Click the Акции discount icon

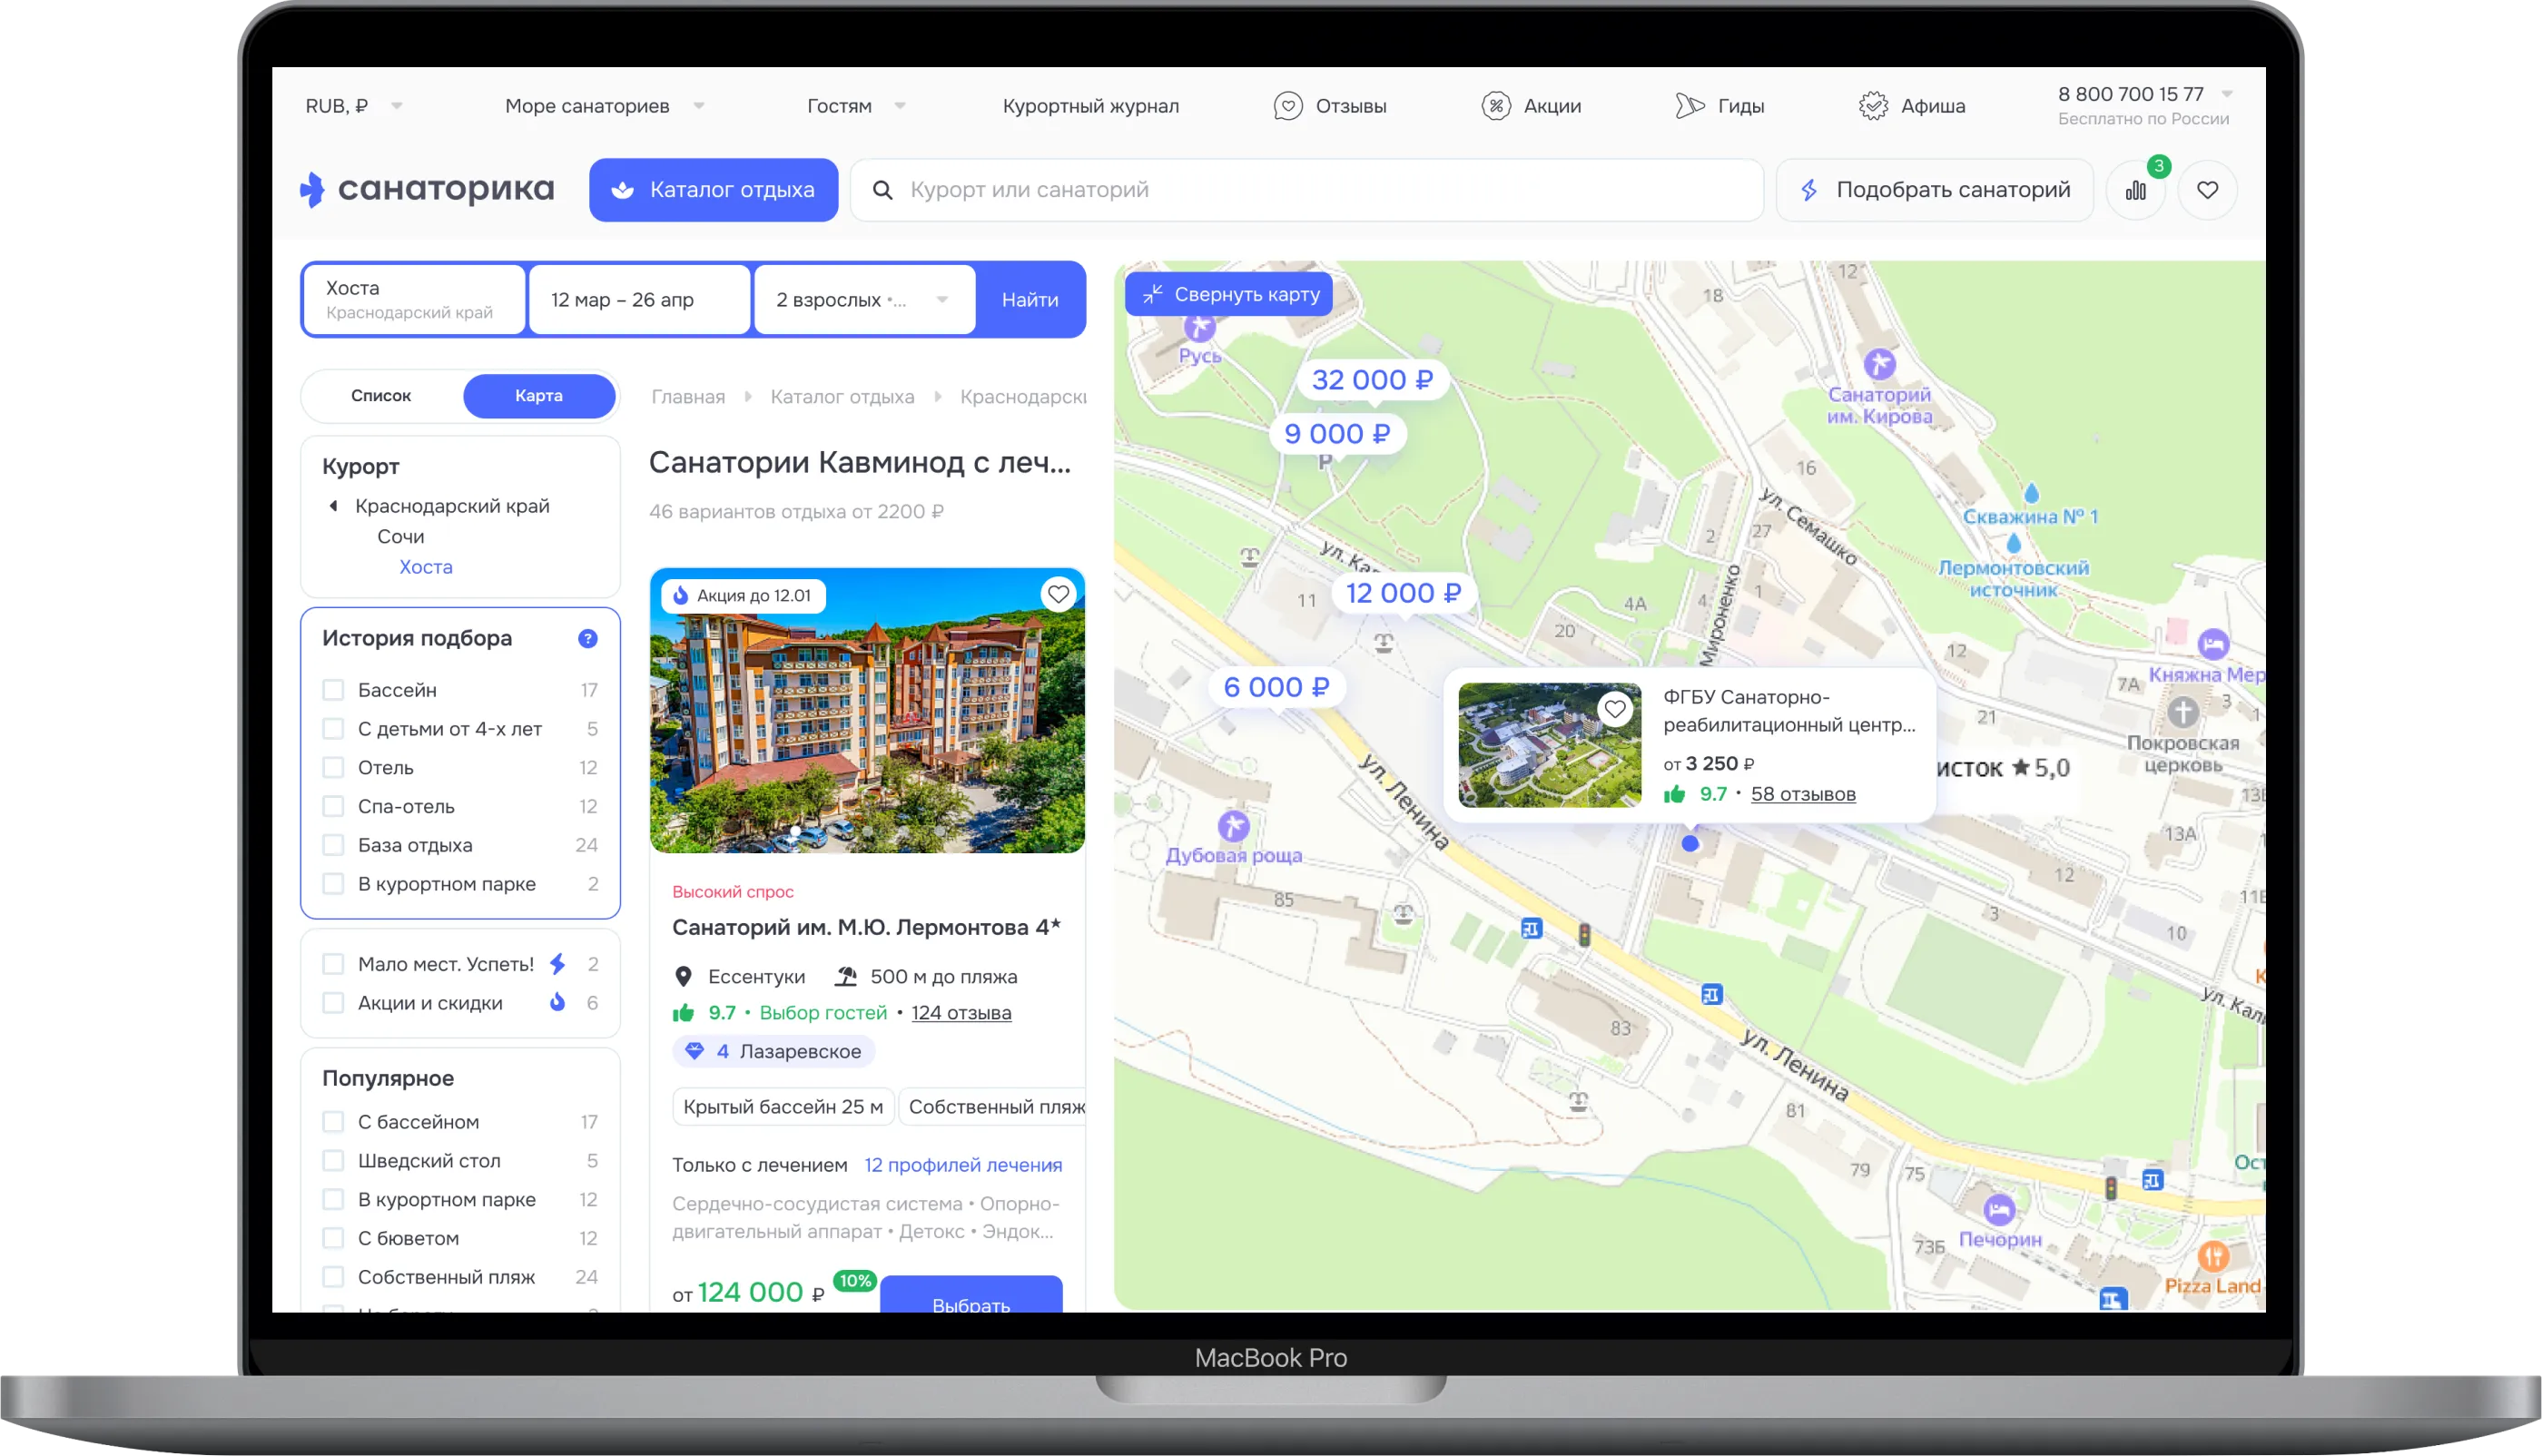pos(1496,106)
